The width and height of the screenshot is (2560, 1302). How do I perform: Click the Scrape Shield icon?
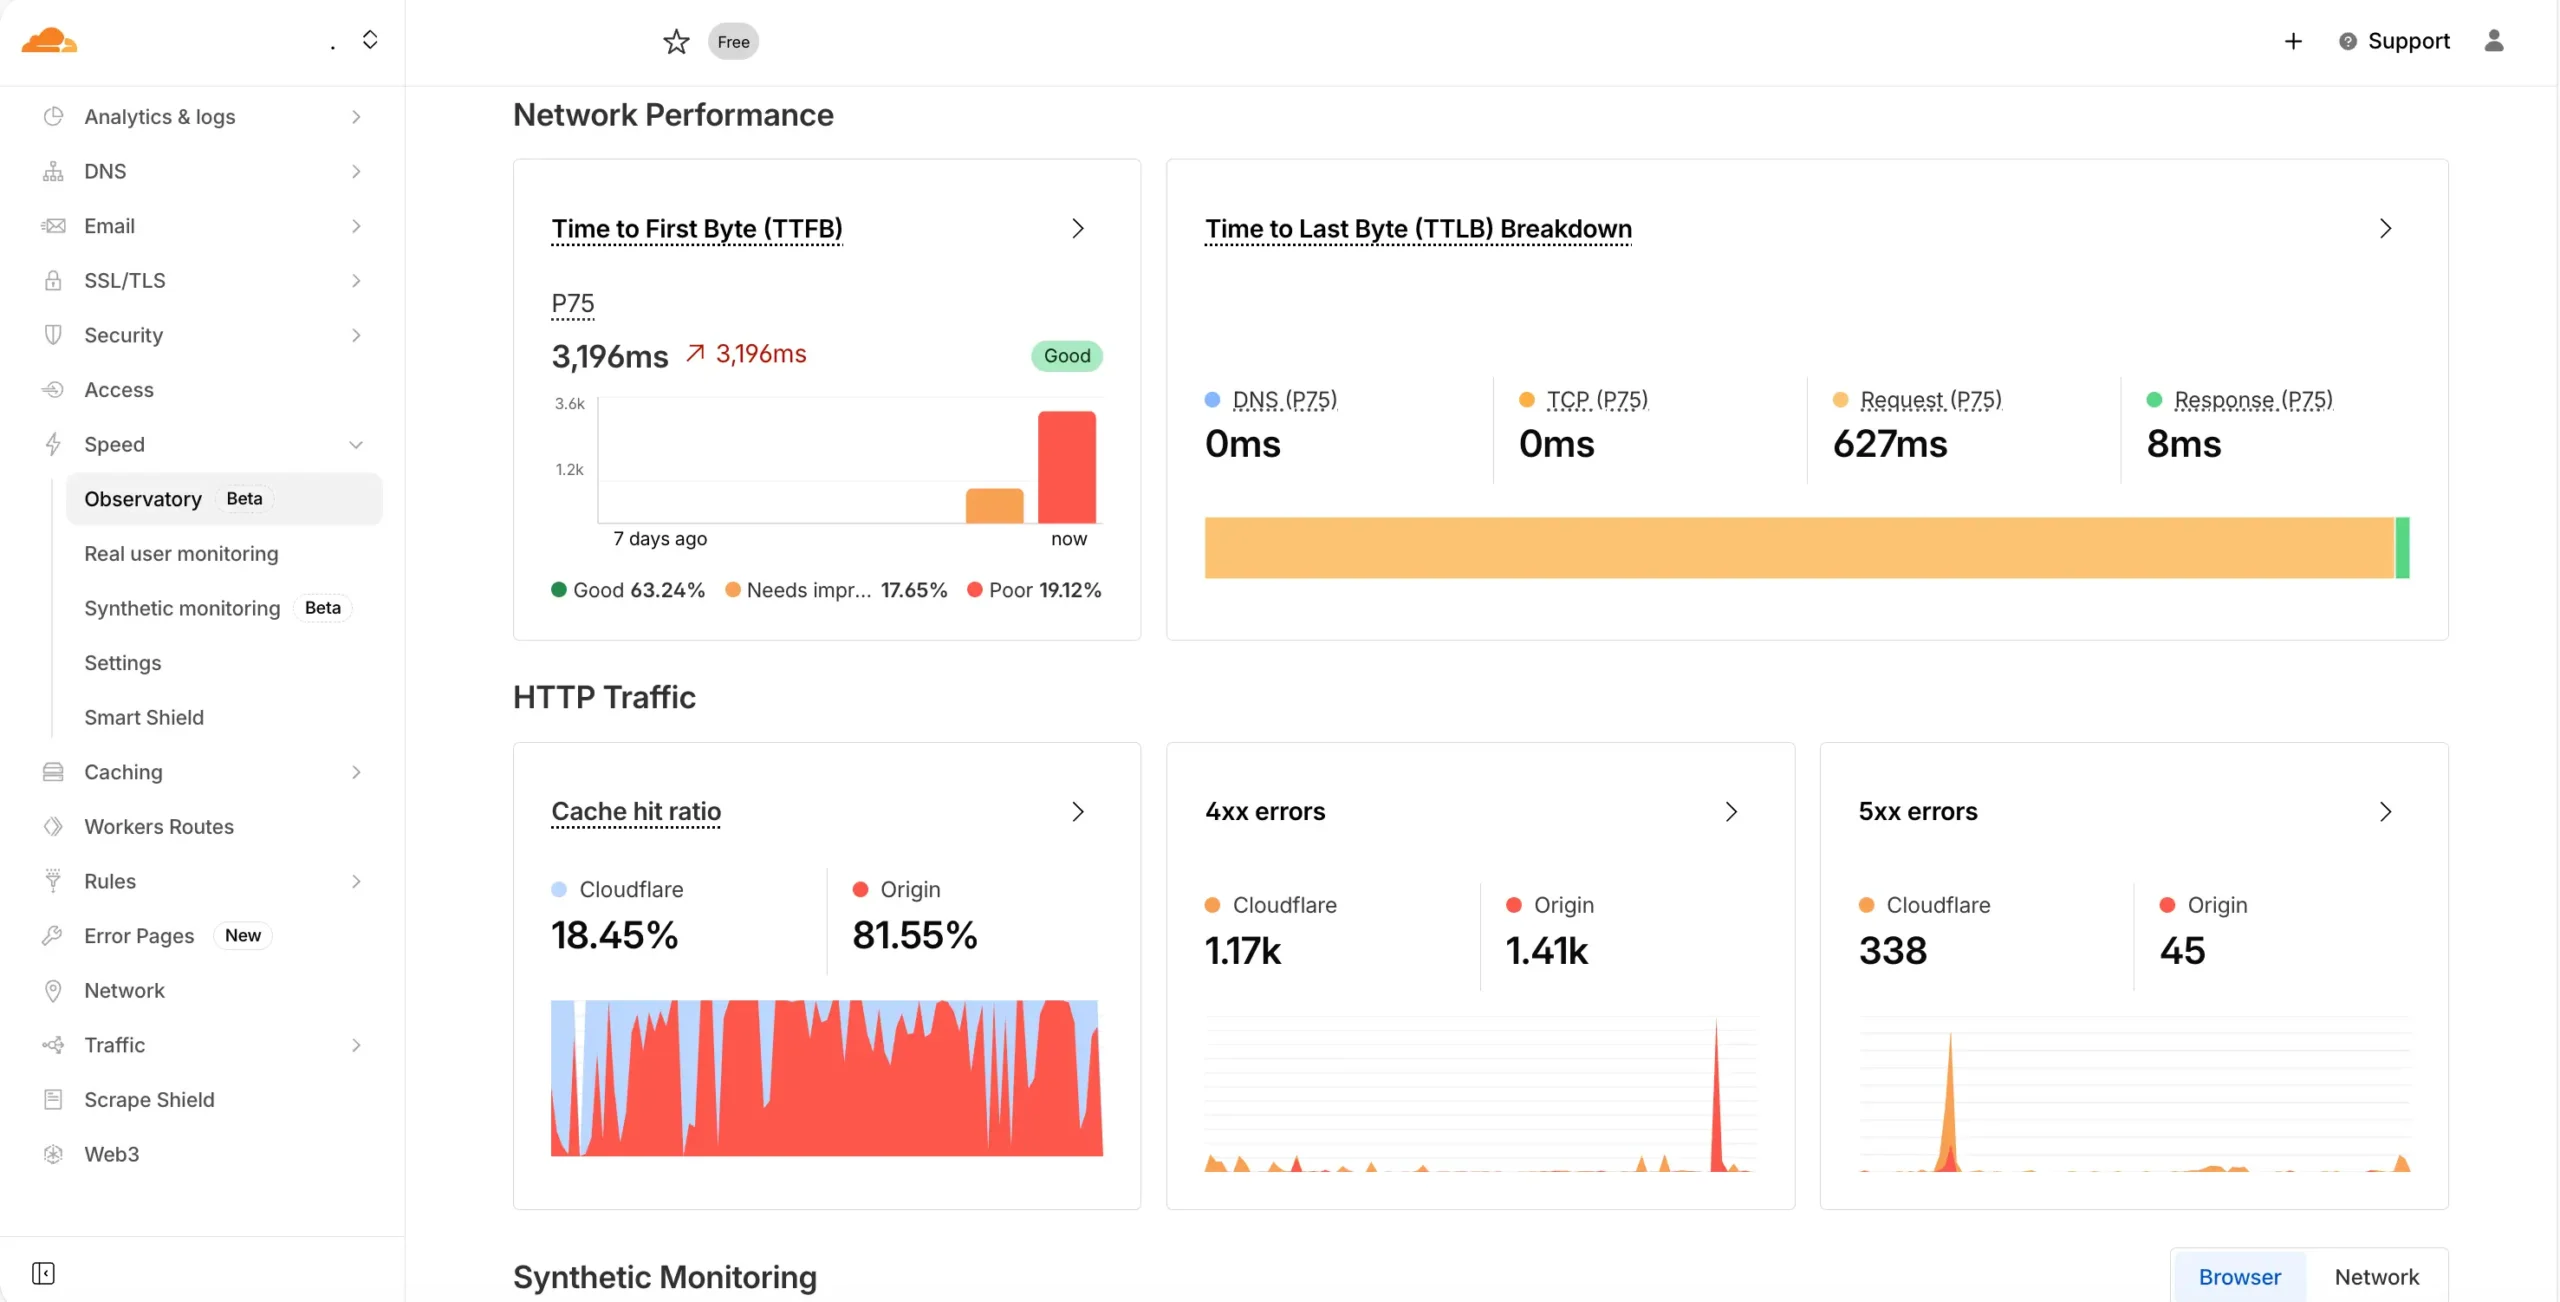point(53,1099)
